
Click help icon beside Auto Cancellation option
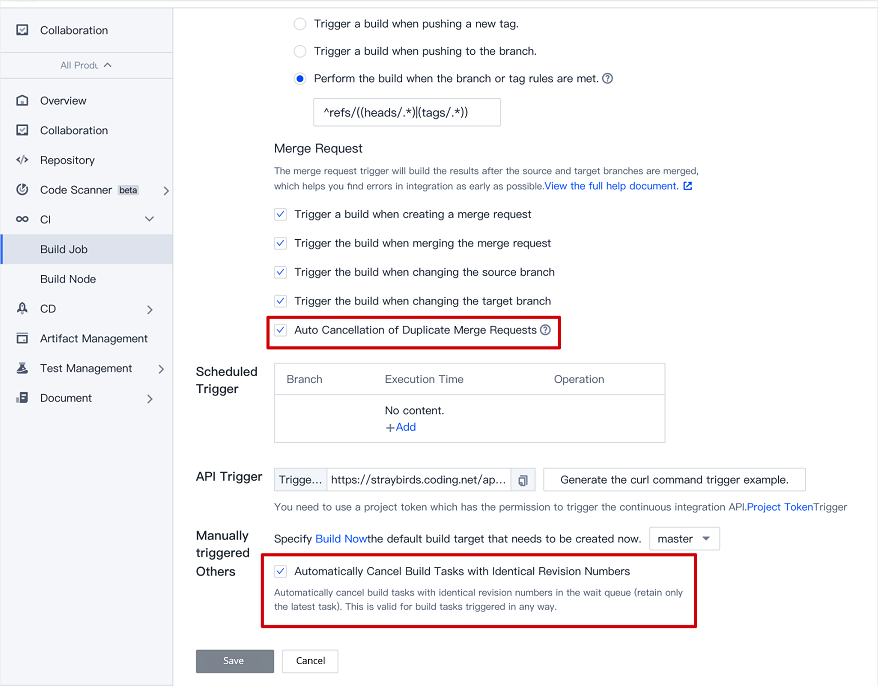point(545,330)
